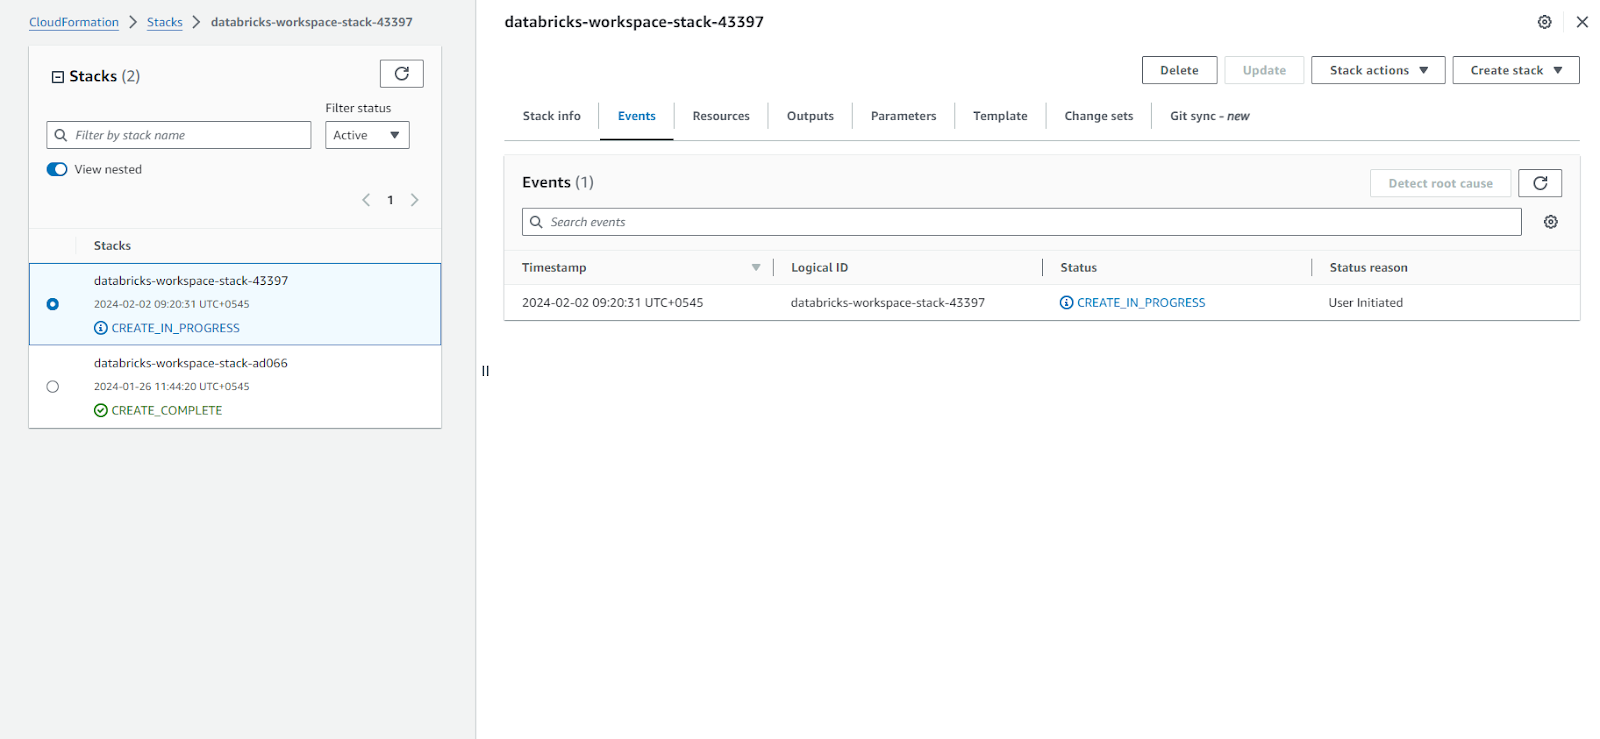Go to previous stacks page
This screenshot has width=1600, height=739.
tap(366, 200)
